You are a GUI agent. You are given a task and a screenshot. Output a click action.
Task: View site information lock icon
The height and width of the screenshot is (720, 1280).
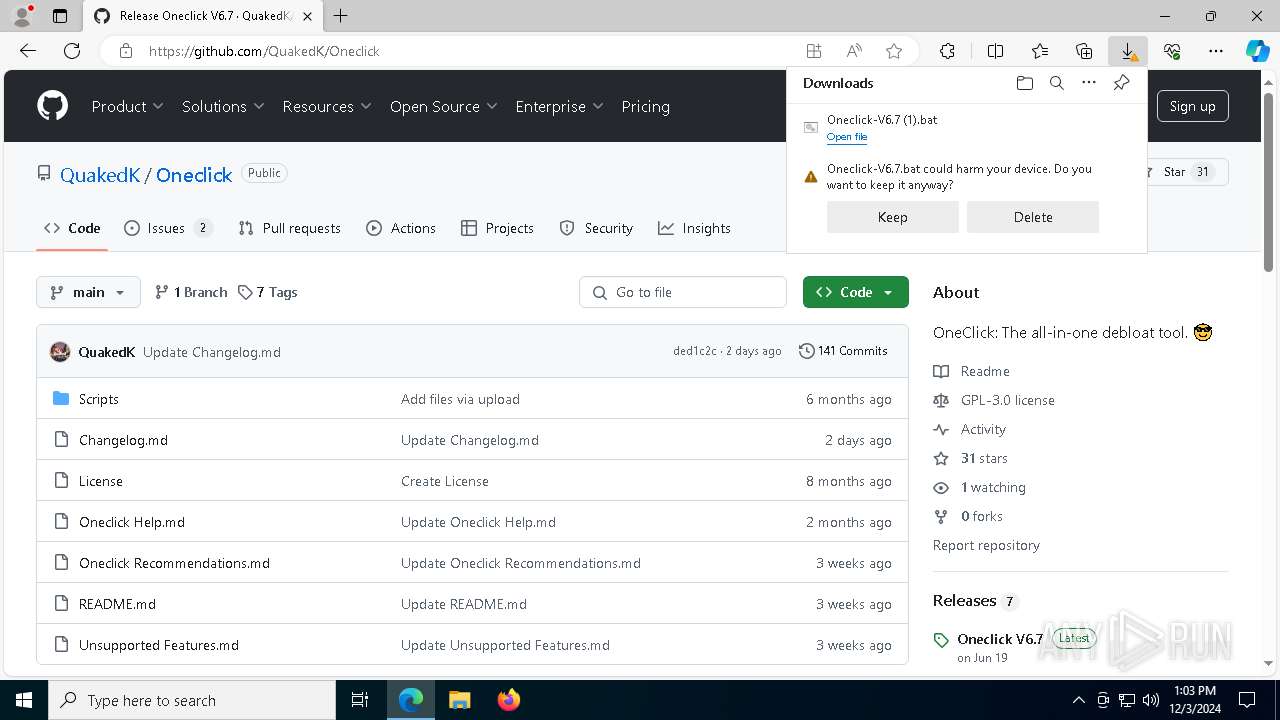tap(125, 51)
